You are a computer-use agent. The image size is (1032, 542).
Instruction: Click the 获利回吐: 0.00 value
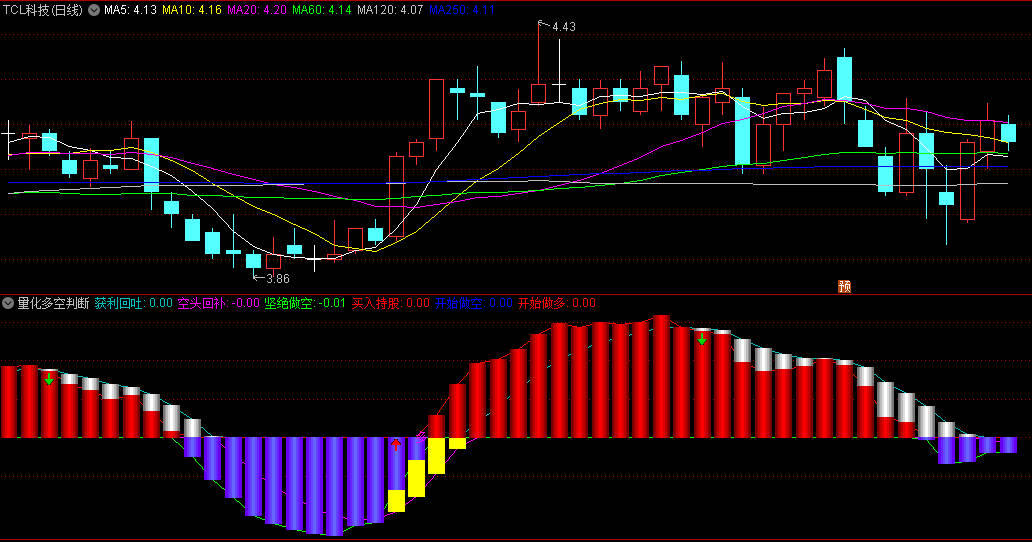[x=134, y=303]
